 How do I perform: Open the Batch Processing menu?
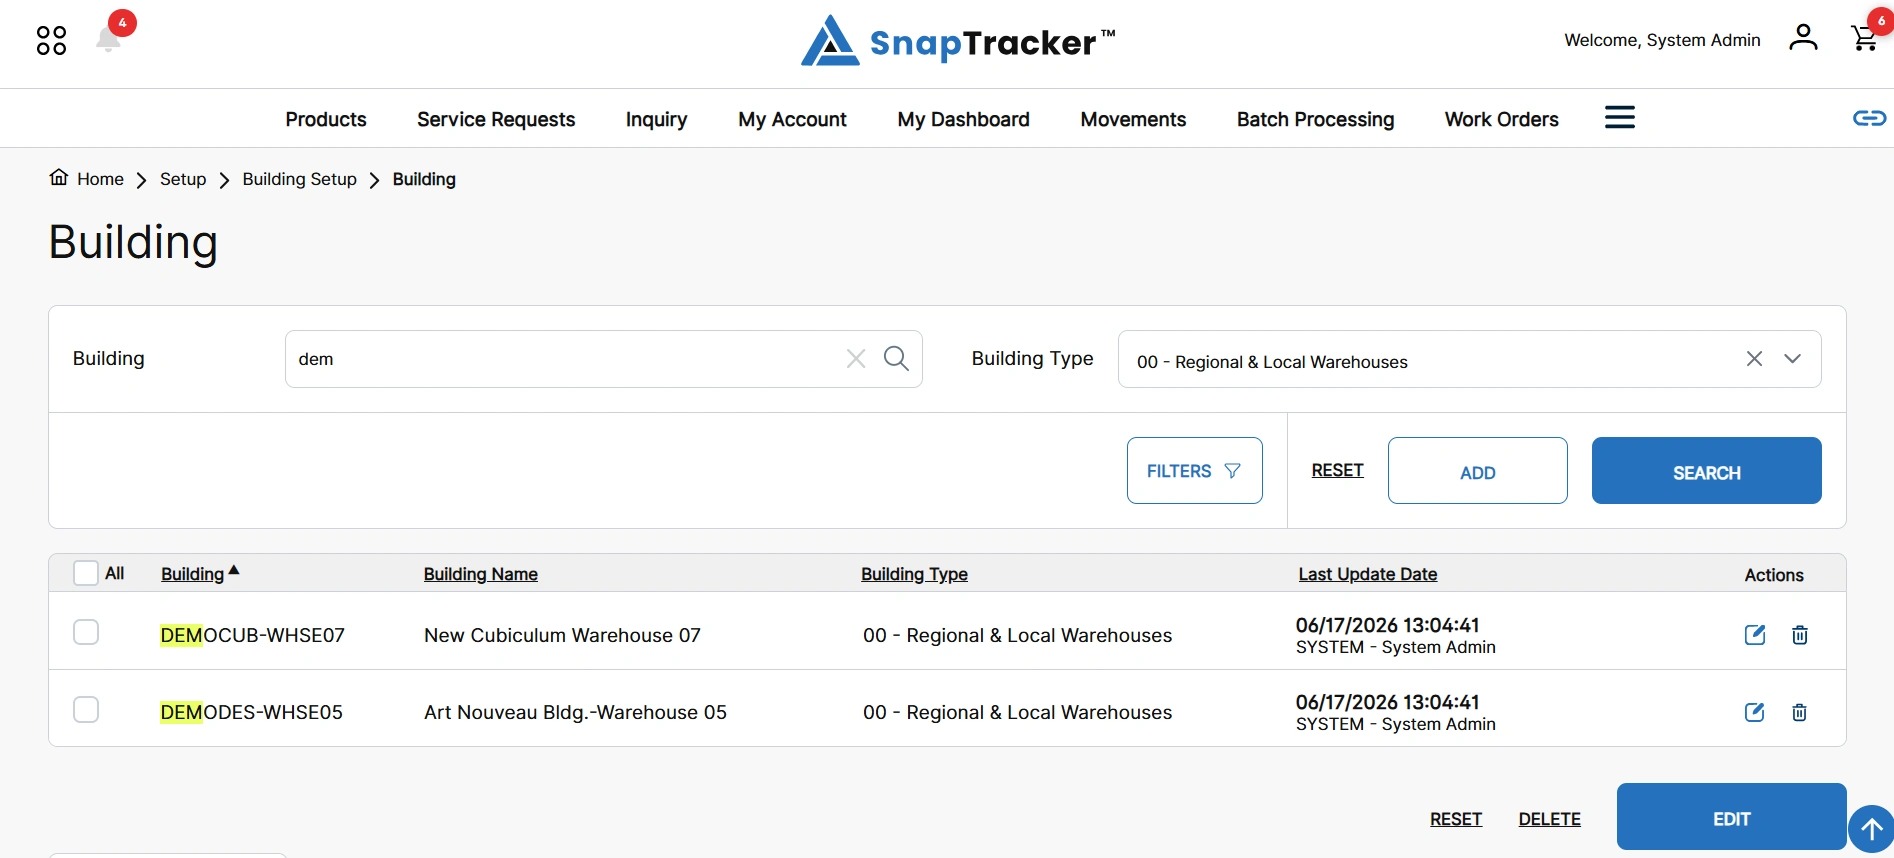coord(1315,119)
